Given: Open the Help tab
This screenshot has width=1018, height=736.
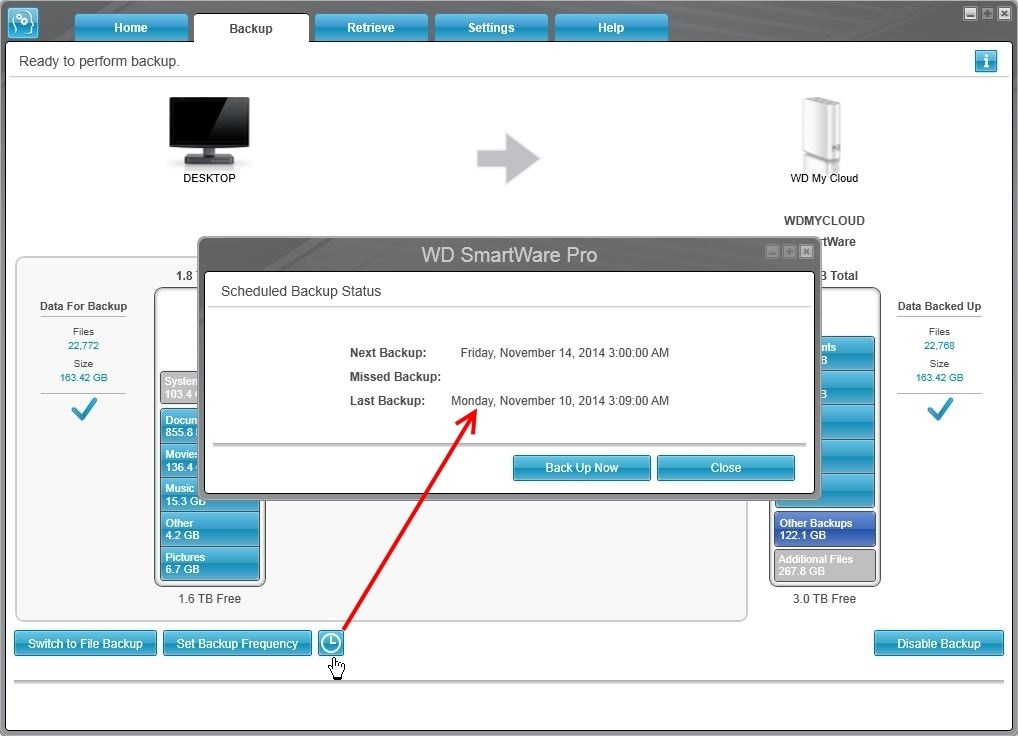Looking at the screenshot, I should (611, 27).
